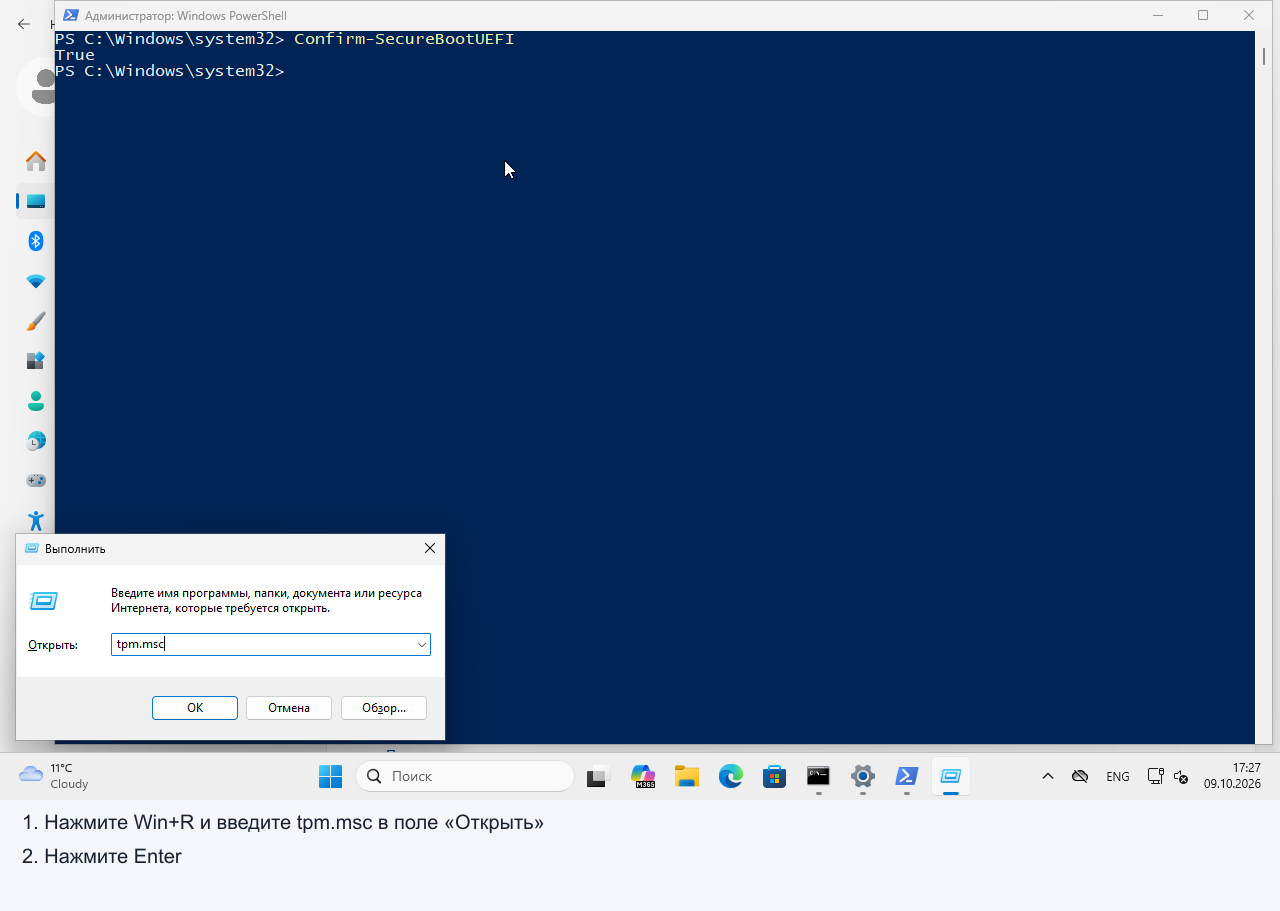Open Network & internet Wi-Fi icon in sidebar
Image resolution: width=1280 pixels, height=911 pixels.
(36, 281)
